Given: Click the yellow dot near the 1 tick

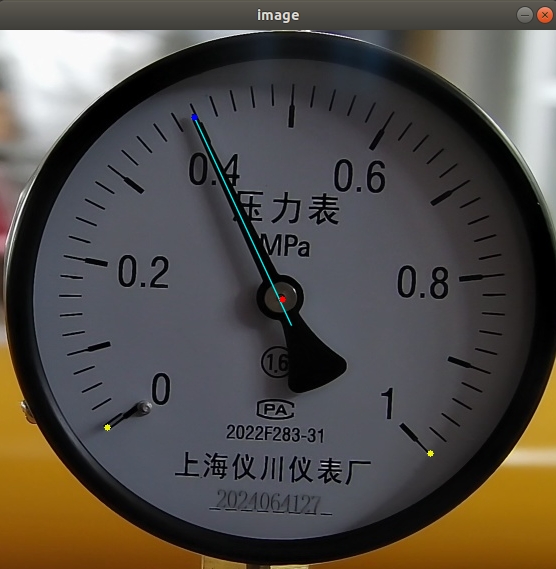Looking at the screenshot, I should pos(430,453).
